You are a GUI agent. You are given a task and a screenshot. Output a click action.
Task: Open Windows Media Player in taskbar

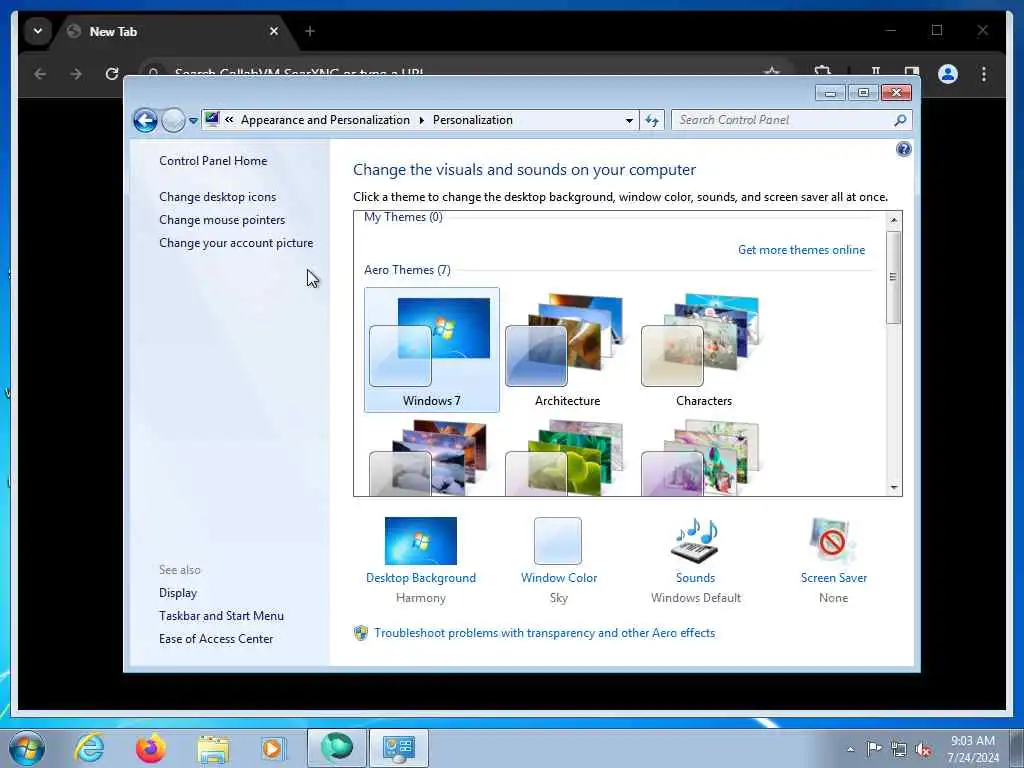[x=273, y=748]
